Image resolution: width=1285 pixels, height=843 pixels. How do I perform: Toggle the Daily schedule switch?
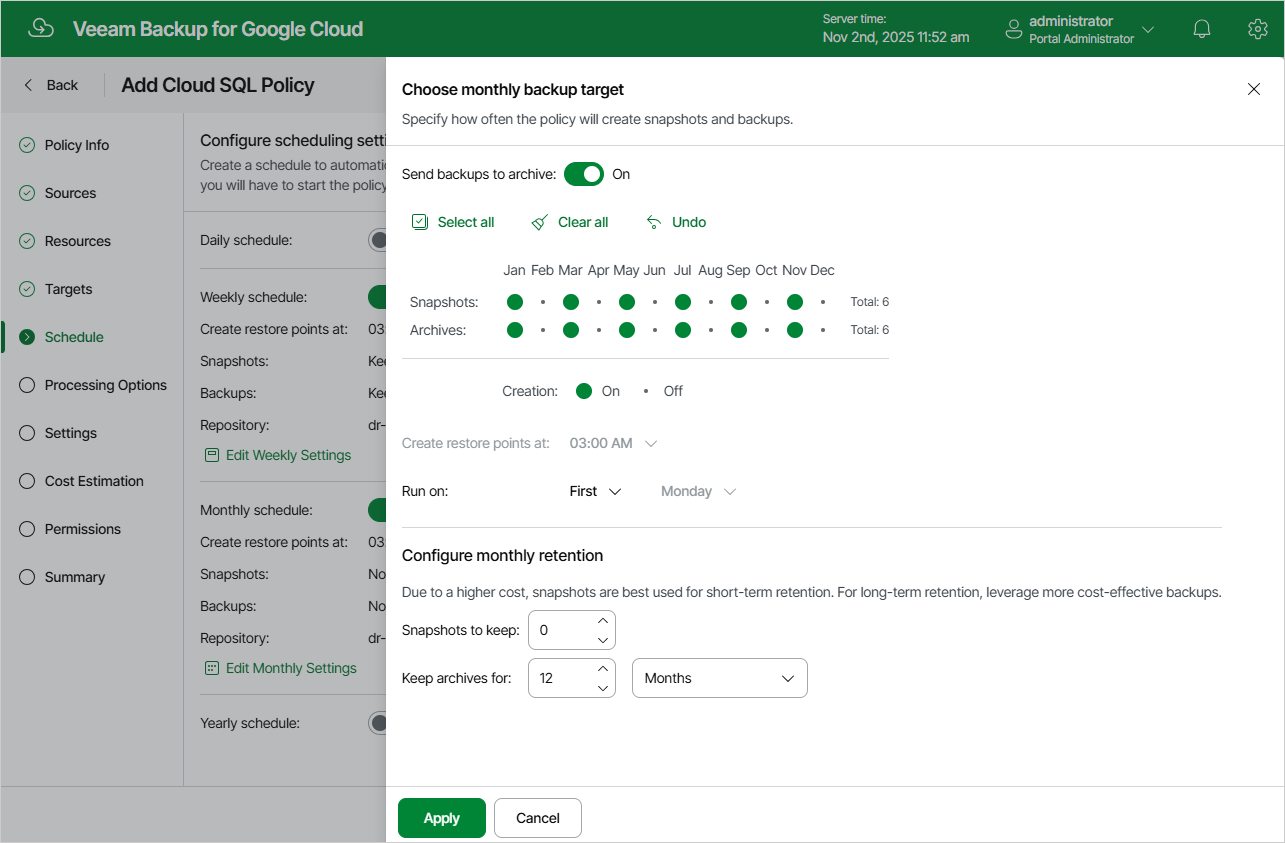378,240
